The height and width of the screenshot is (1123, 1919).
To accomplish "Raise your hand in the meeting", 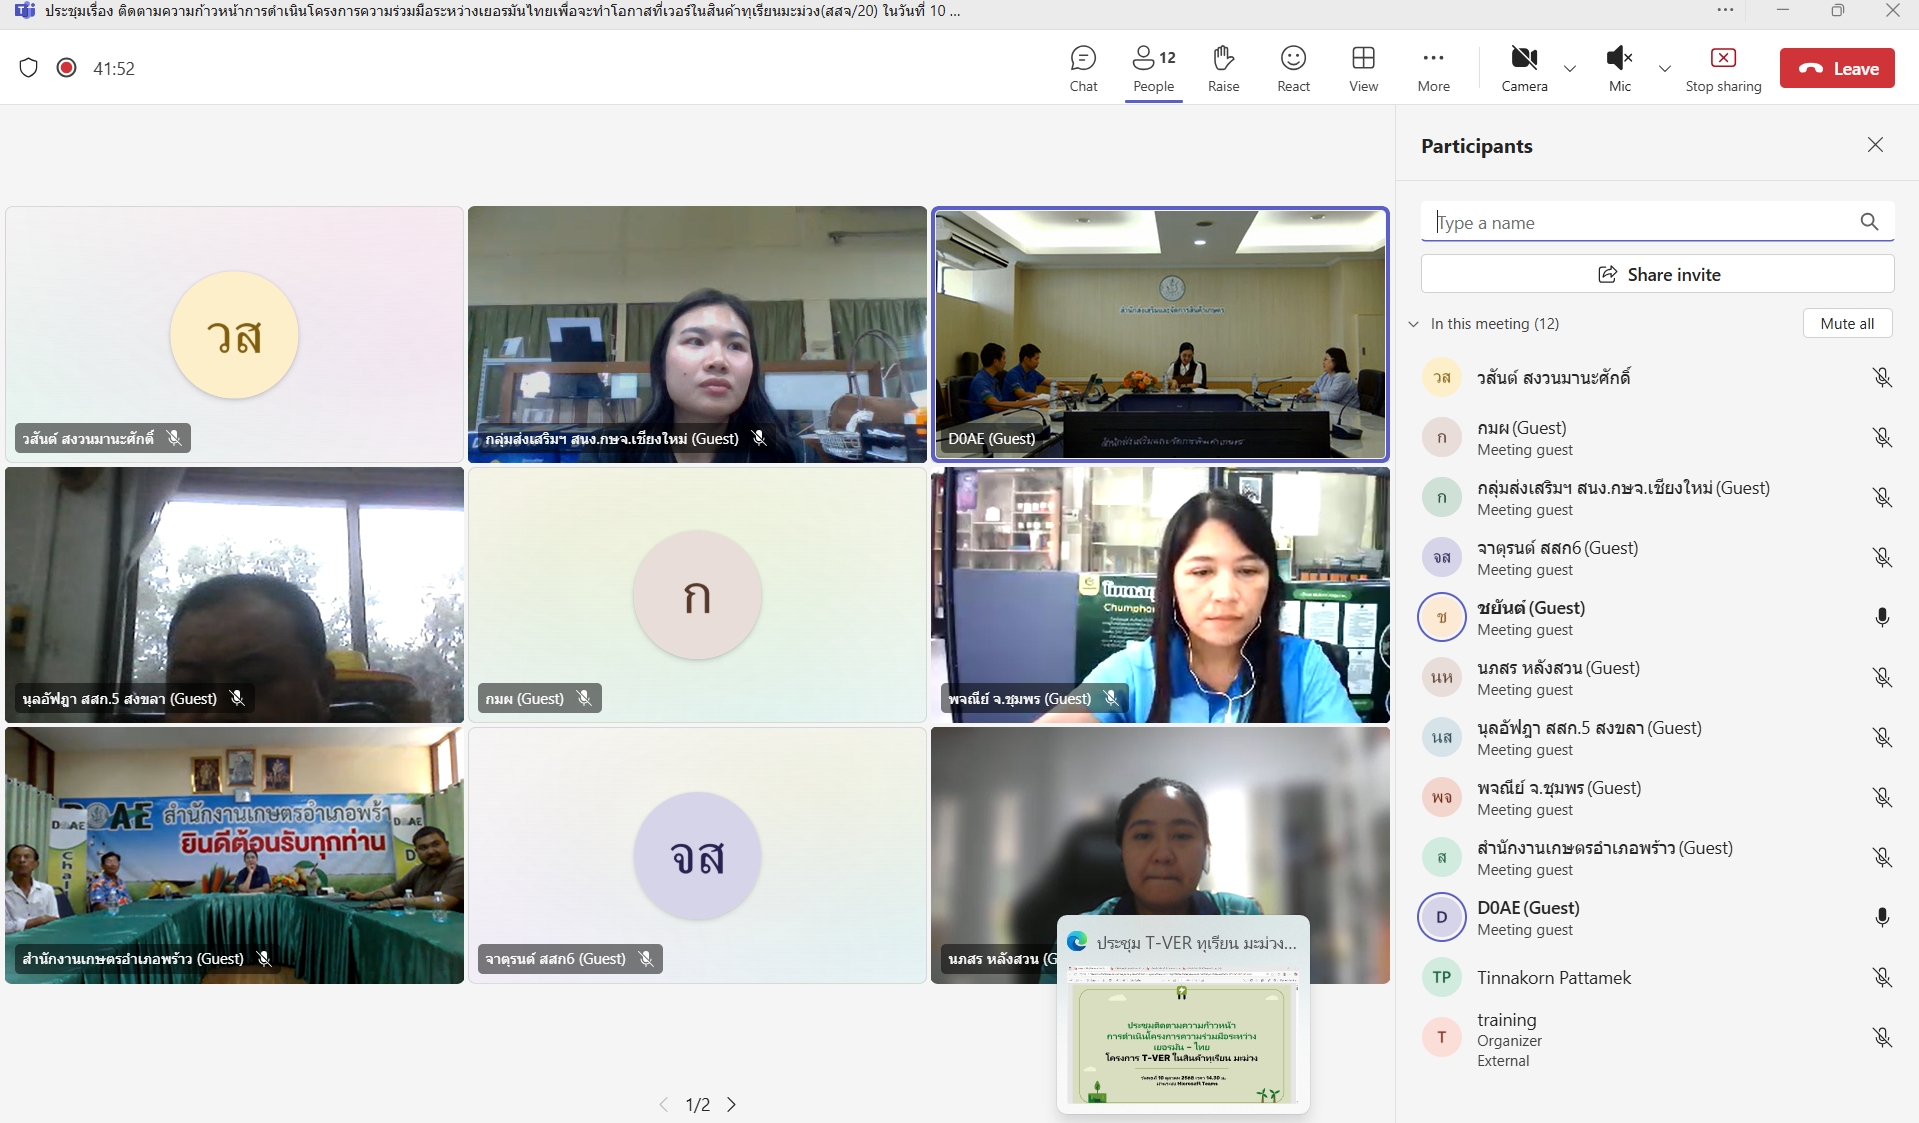I will point(1223,68).
